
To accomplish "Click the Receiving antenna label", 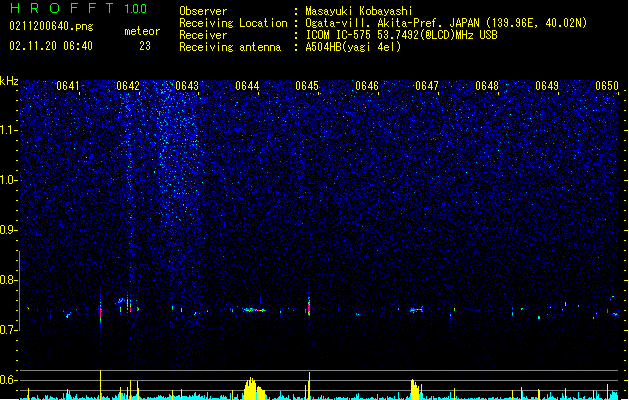I will (230, 47).
